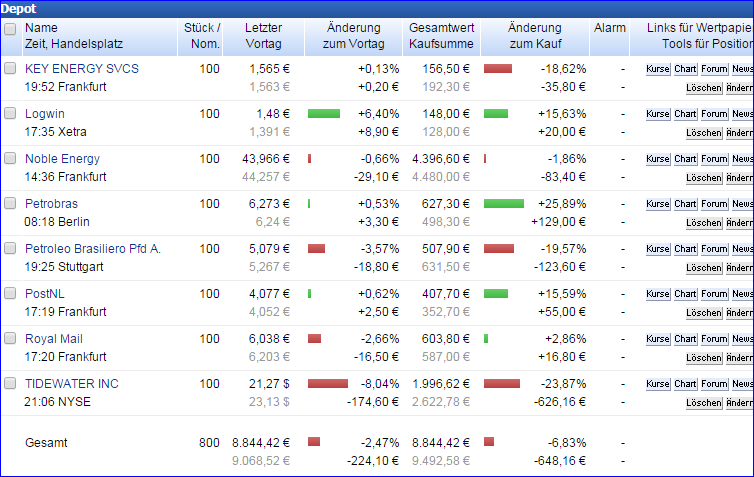Toggle the select-all checkbox in header
The height and width of the screenshot is (477, 754).
(10, 29)
